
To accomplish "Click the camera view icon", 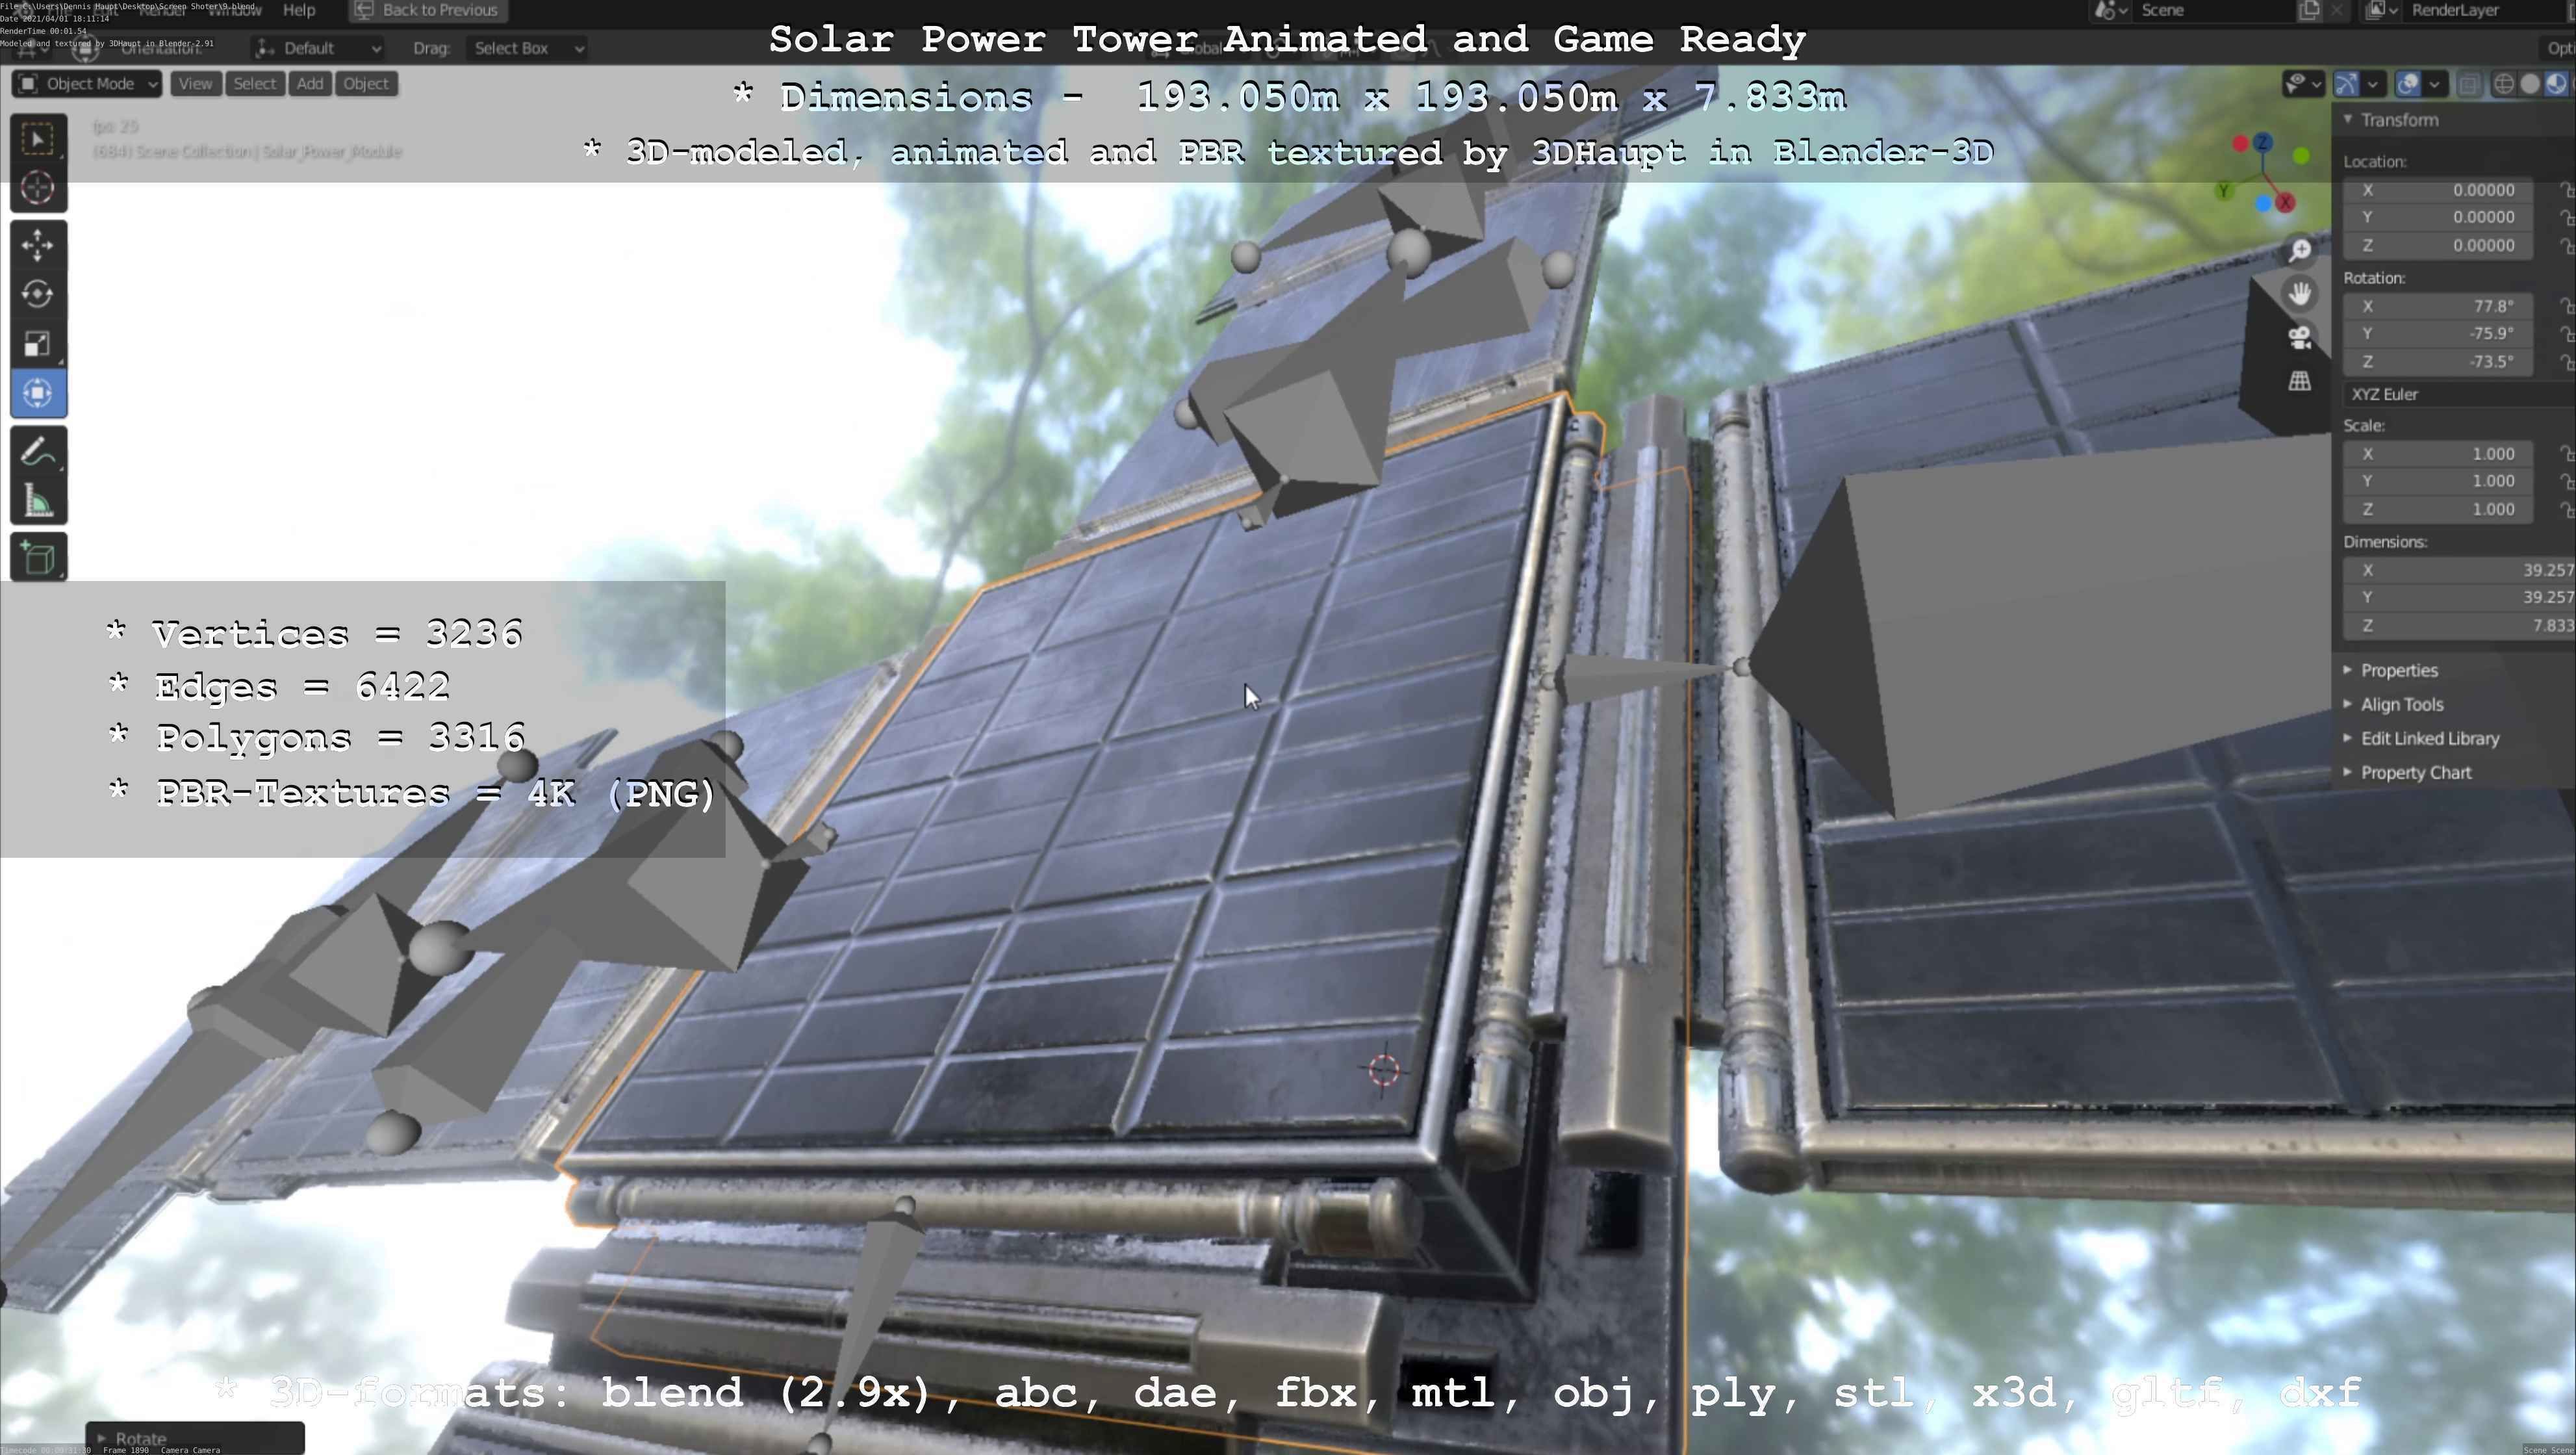I will (x=2300, y=338).
